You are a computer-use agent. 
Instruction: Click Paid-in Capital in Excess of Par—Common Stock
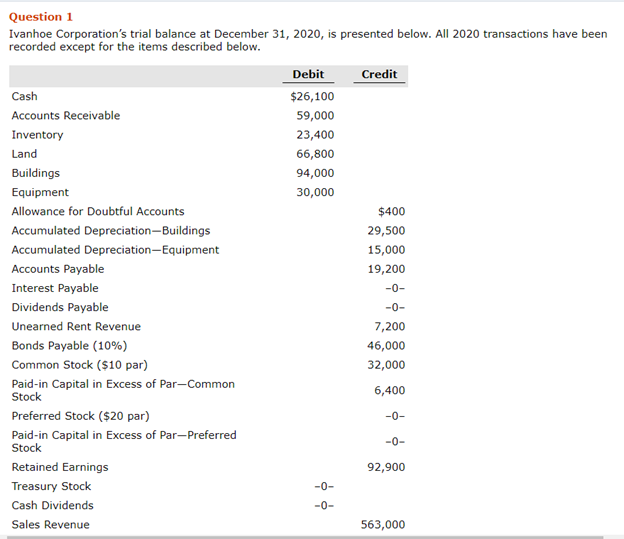coord(123,390)
